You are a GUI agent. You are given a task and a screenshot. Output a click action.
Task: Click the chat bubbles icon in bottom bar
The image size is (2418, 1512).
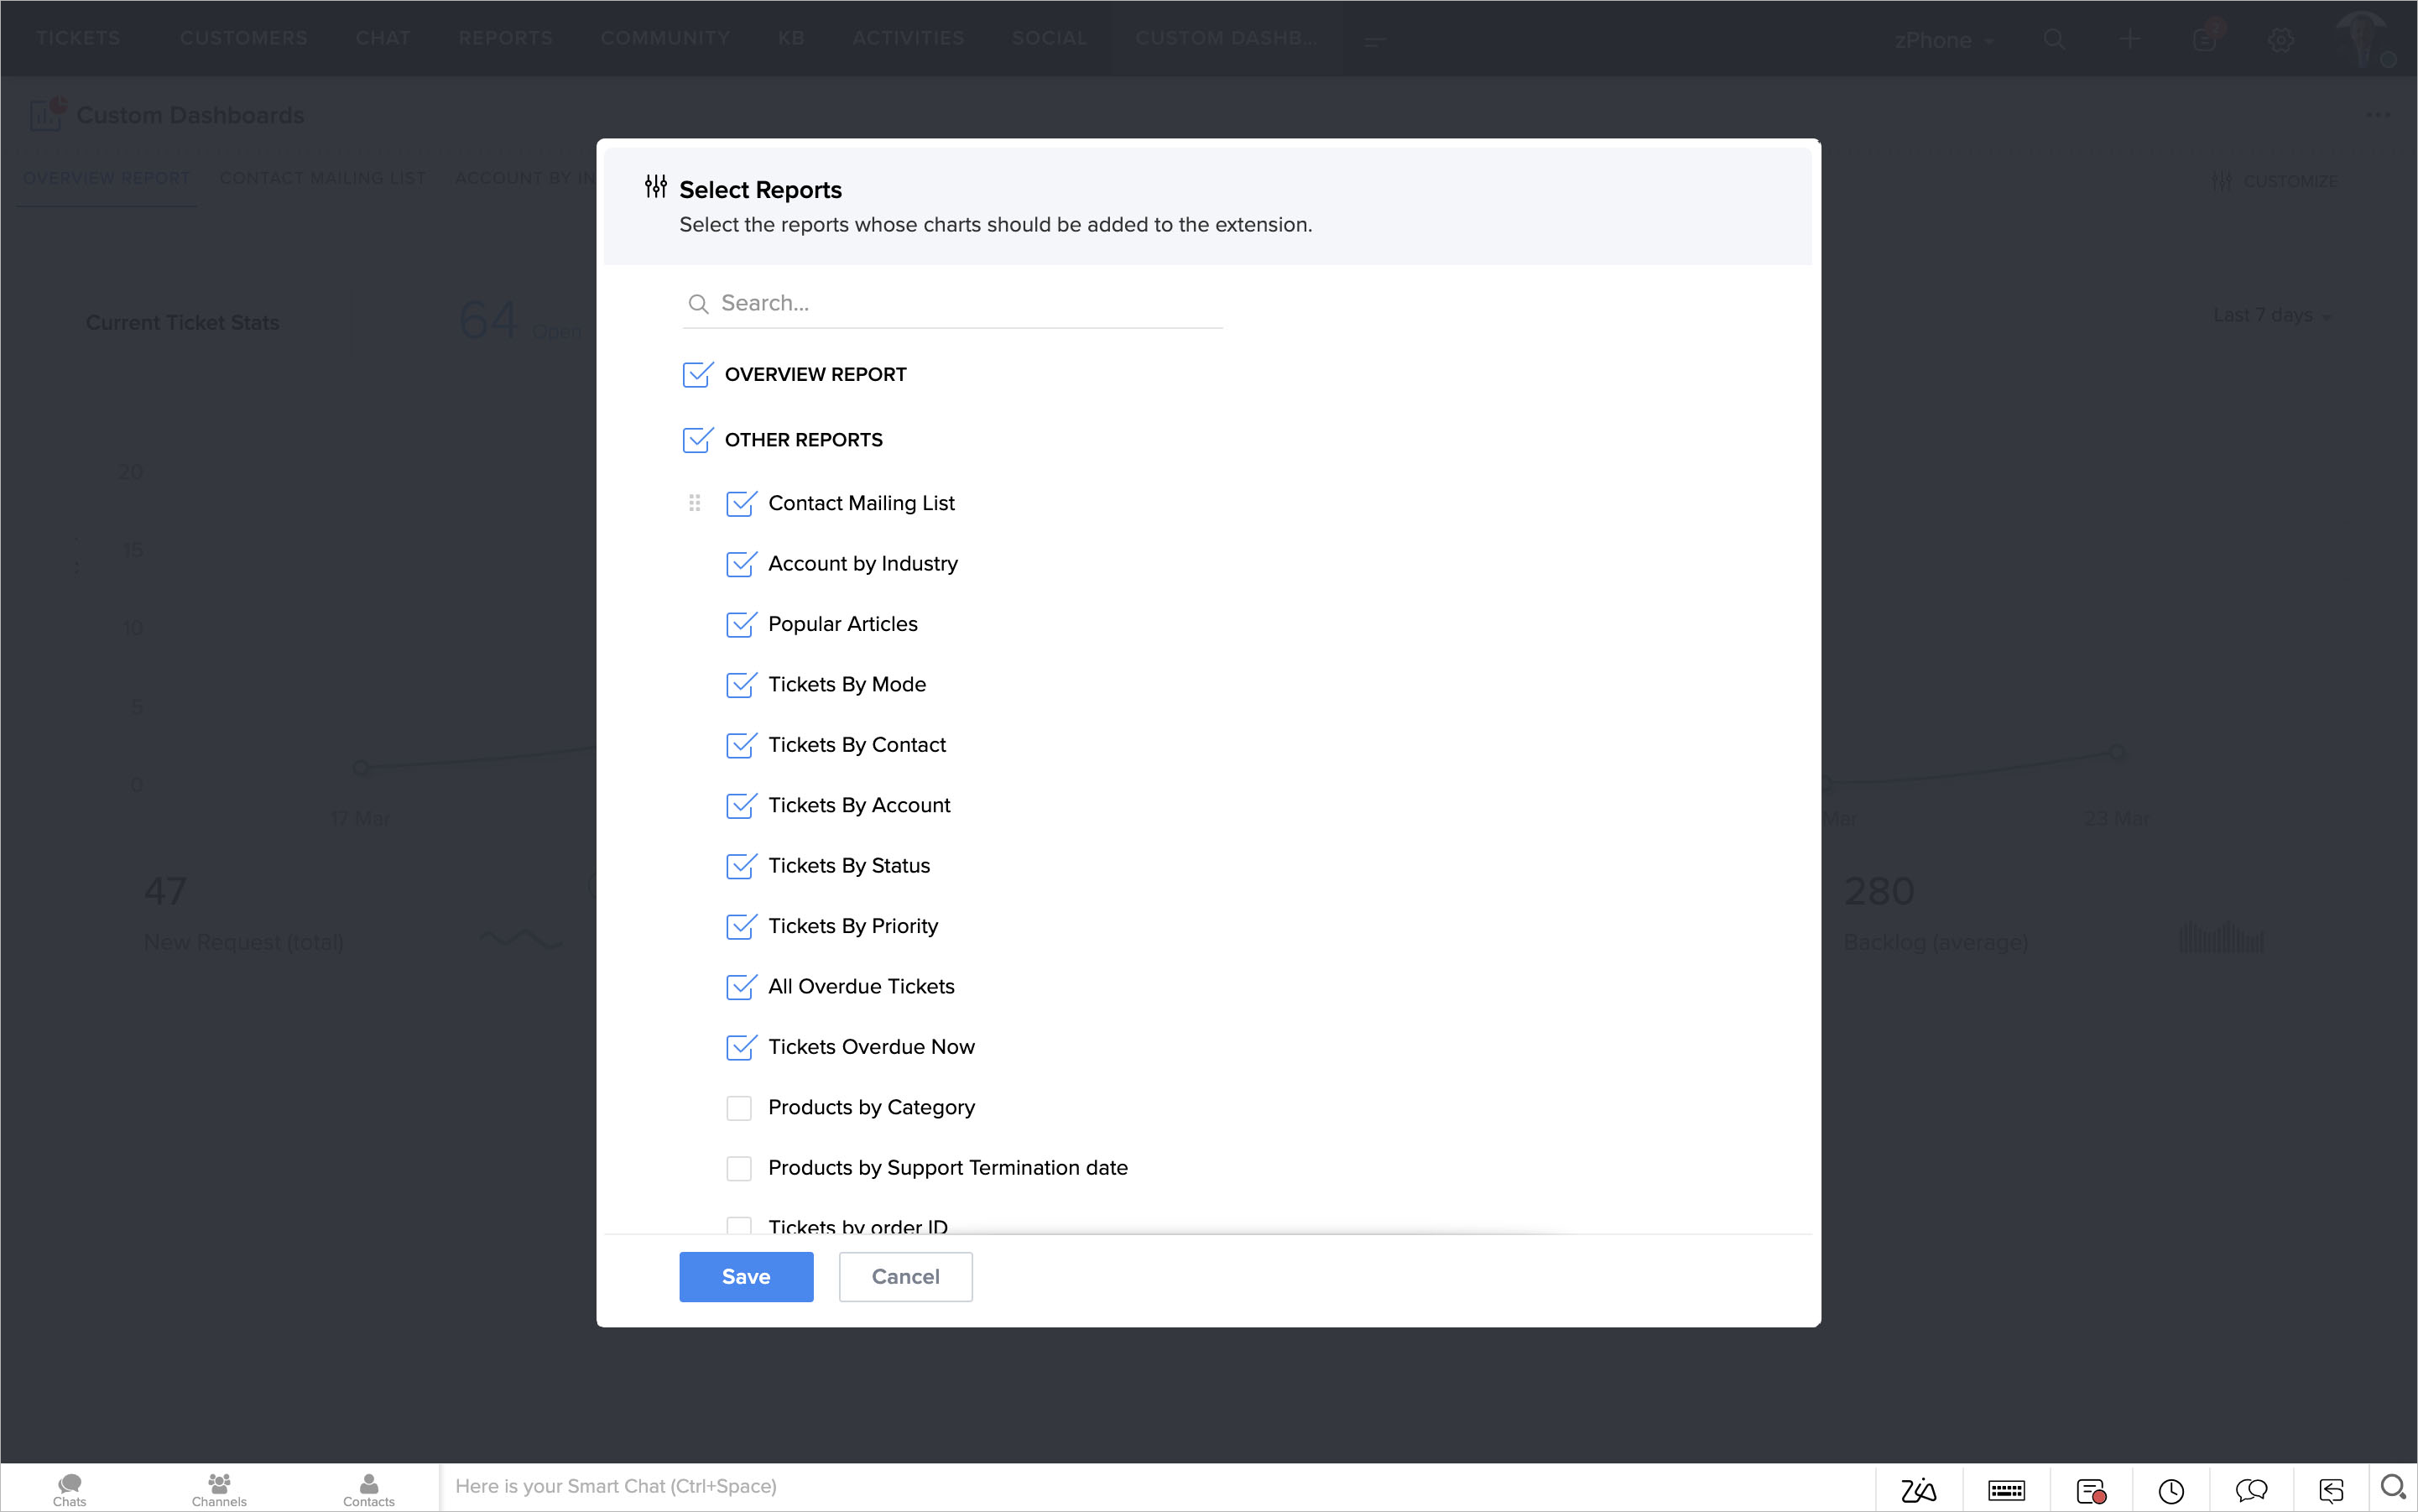[x=2250, y=1490]
